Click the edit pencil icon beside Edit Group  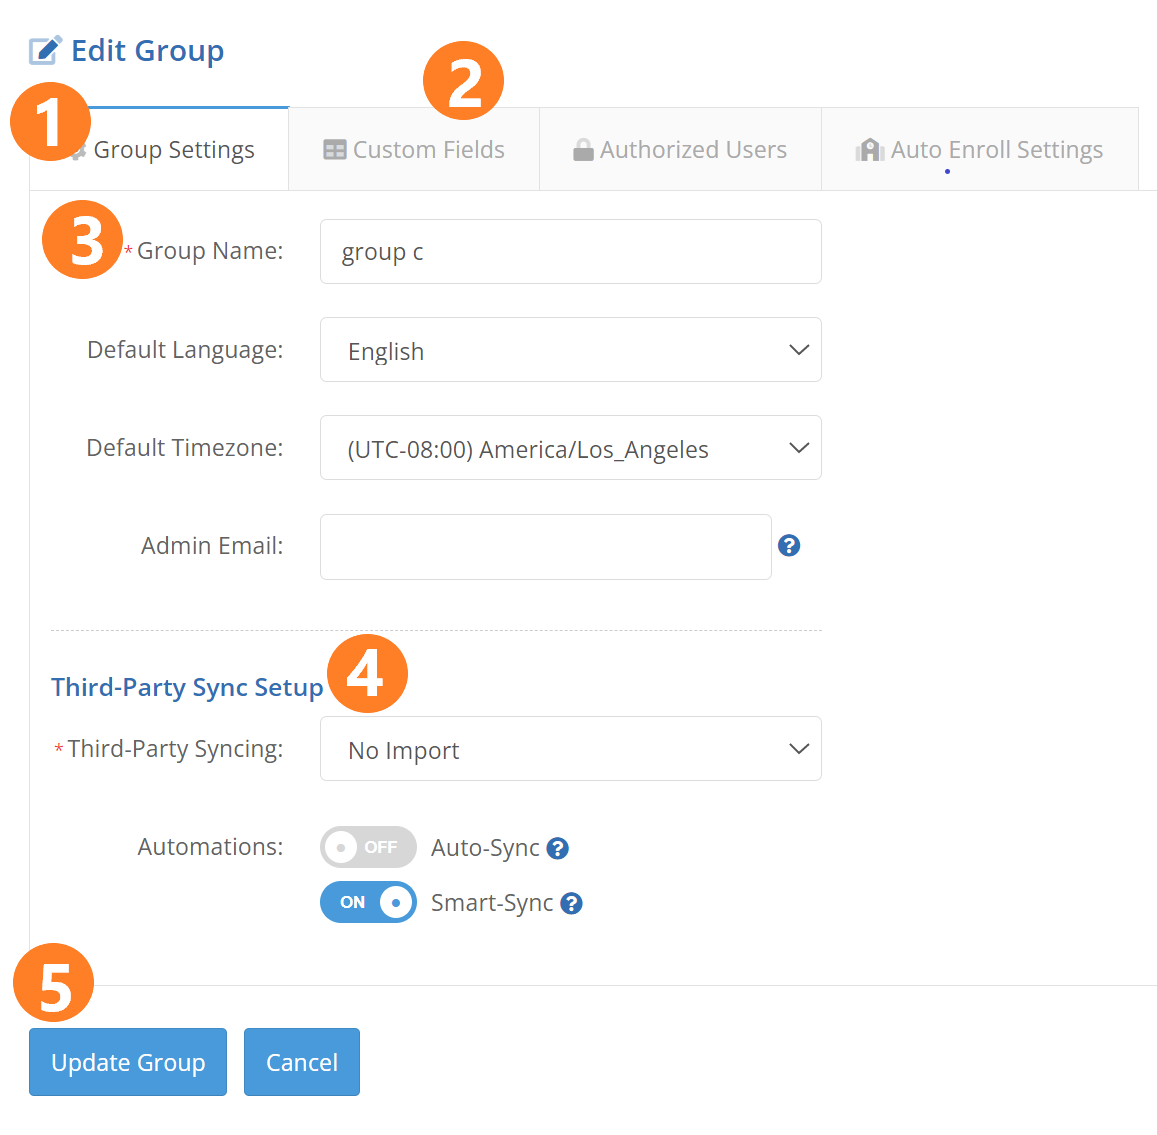click(44, 48)
